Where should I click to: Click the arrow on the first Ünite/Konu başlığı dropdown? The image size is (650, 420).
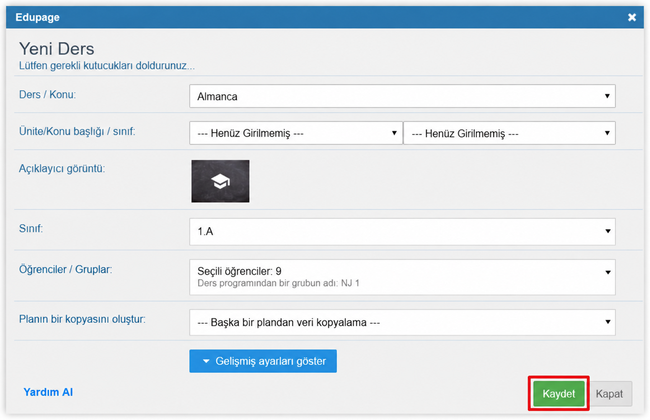394,133
